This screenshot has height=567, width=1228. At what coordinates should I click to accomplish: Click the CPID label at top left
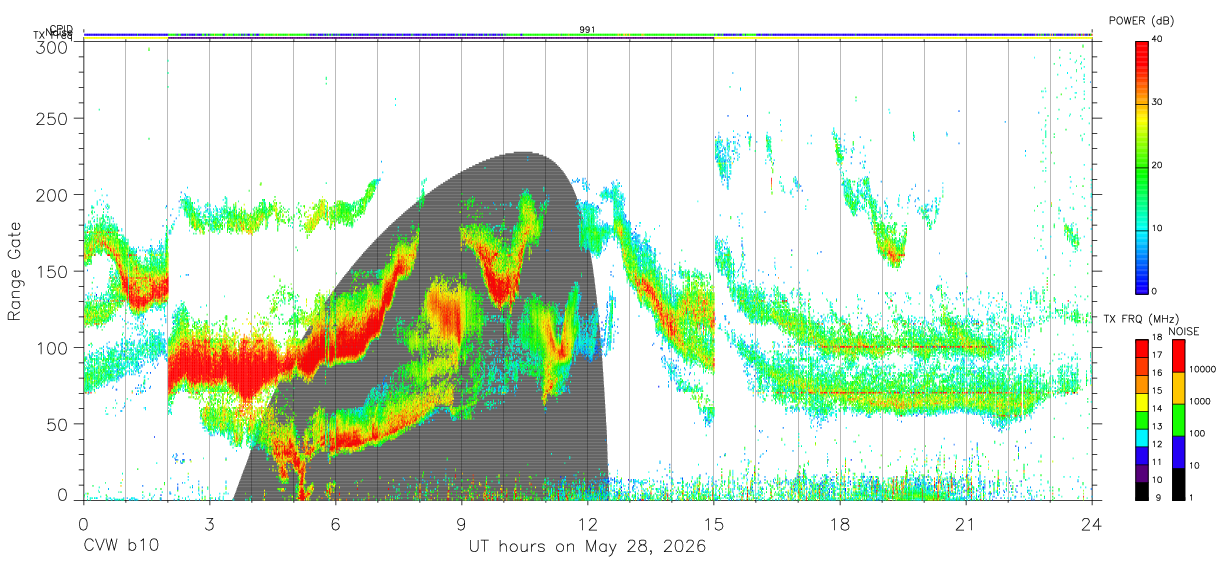coord(61,29)
